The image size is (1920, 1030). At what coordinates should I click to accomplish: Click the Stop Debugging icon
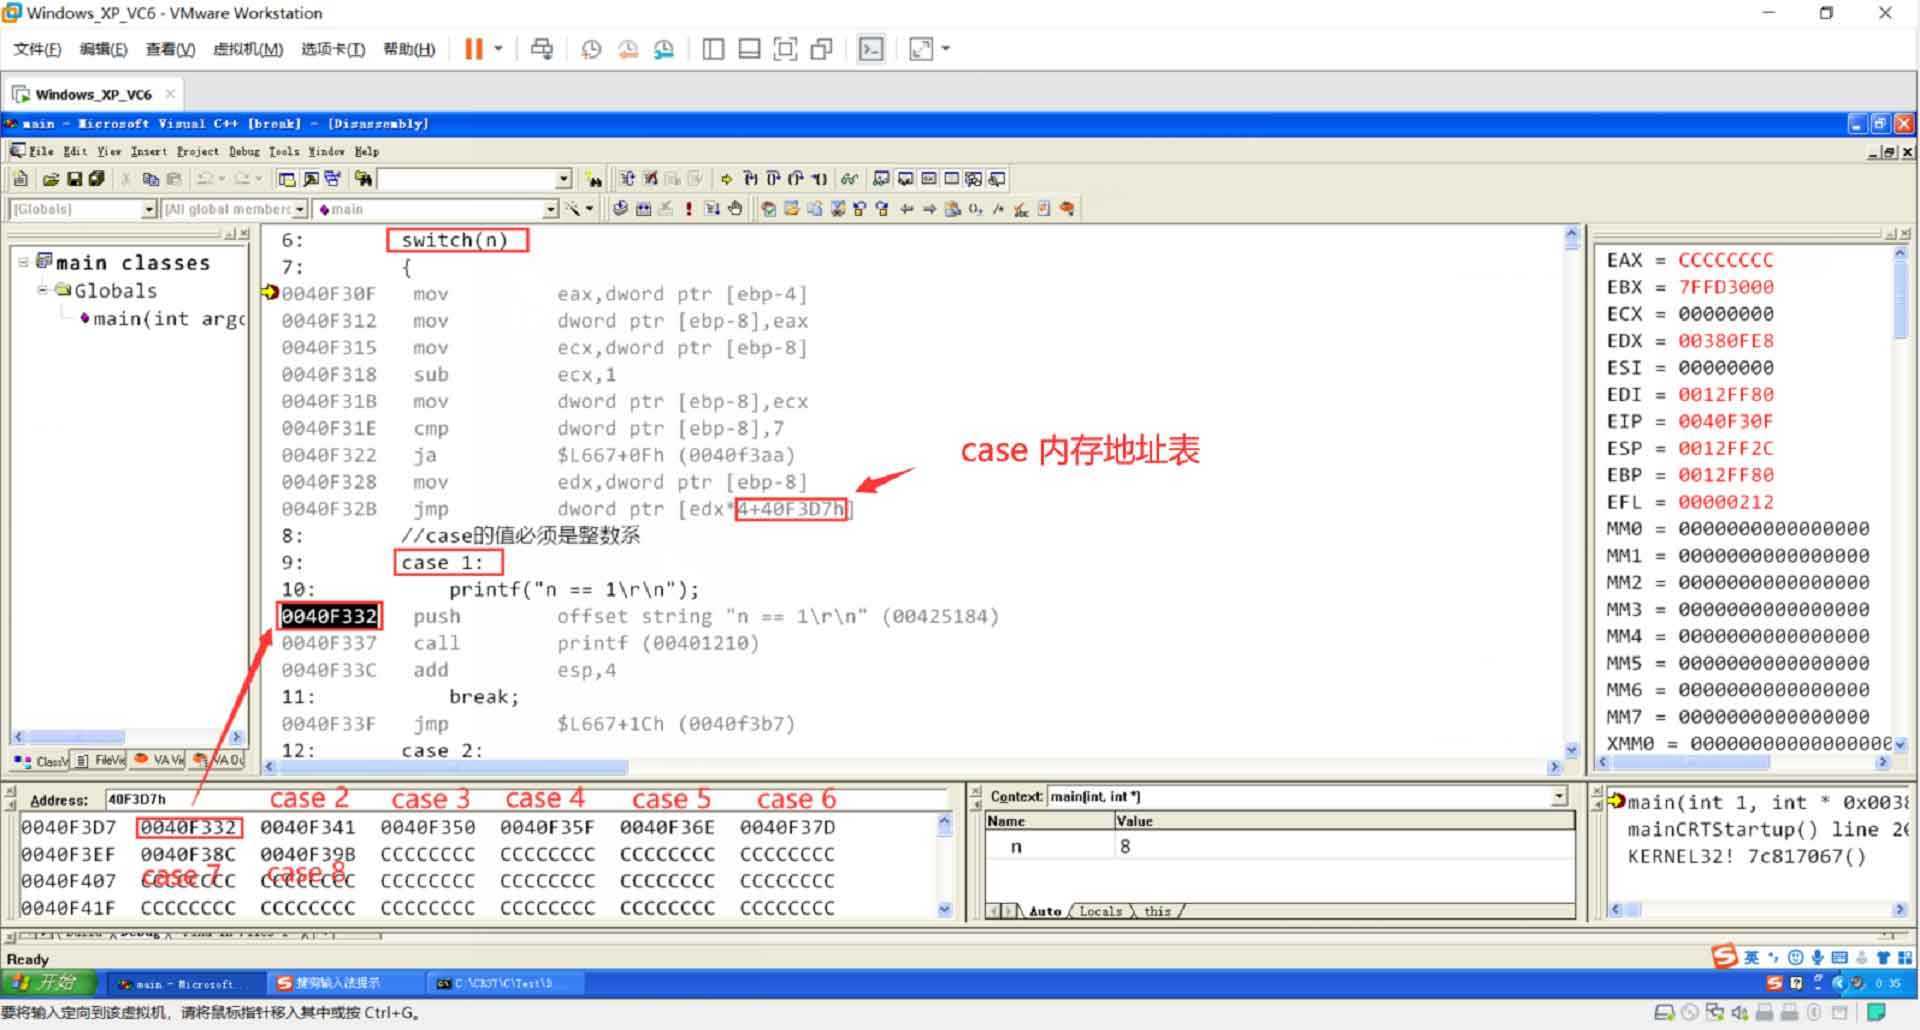(650, 179)
